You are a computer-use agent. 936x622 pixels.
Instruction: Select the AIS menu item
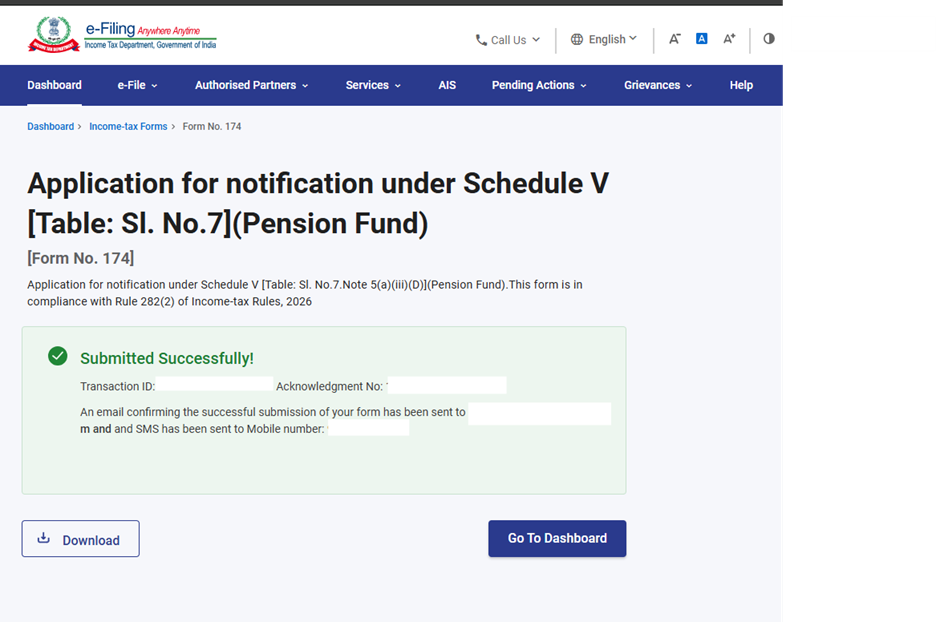(x=447, y=85)
